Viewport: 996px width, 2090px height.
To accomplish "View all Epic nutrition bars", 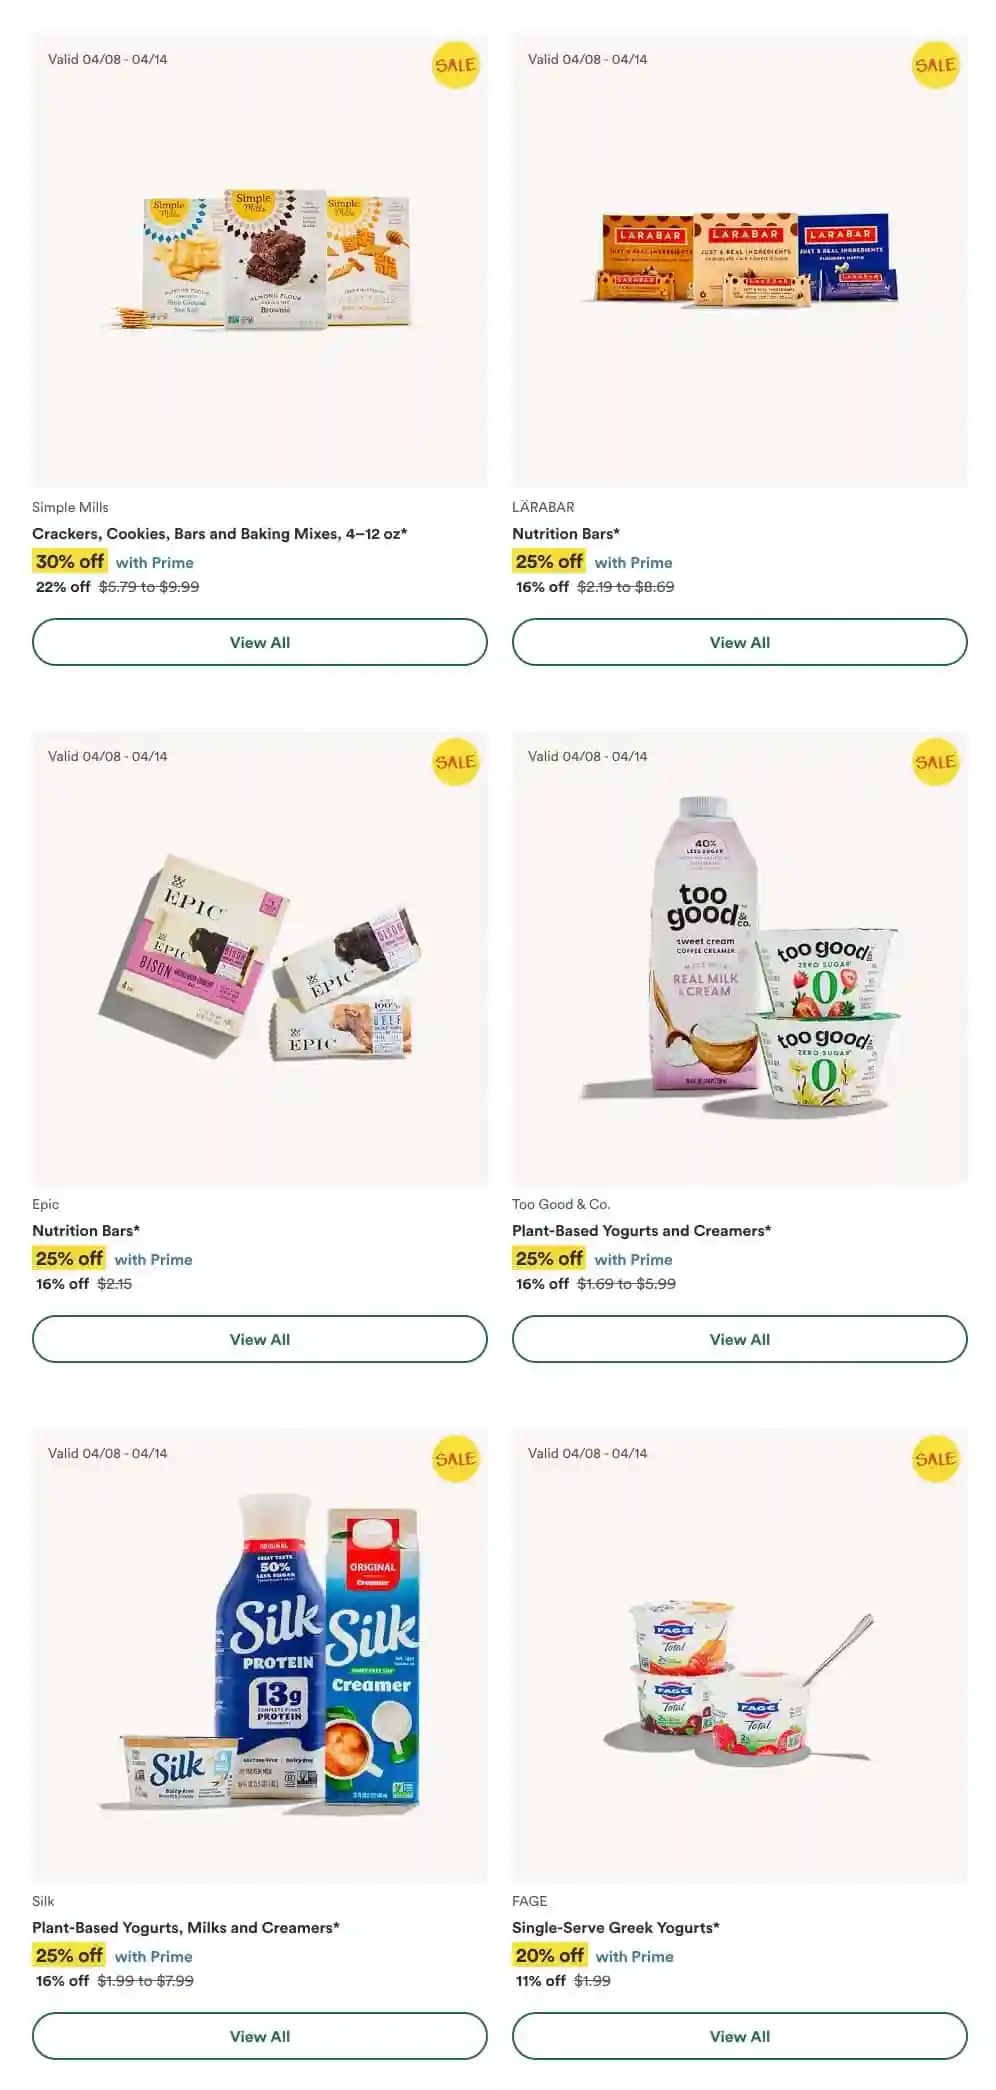I will pos(260,1339).
